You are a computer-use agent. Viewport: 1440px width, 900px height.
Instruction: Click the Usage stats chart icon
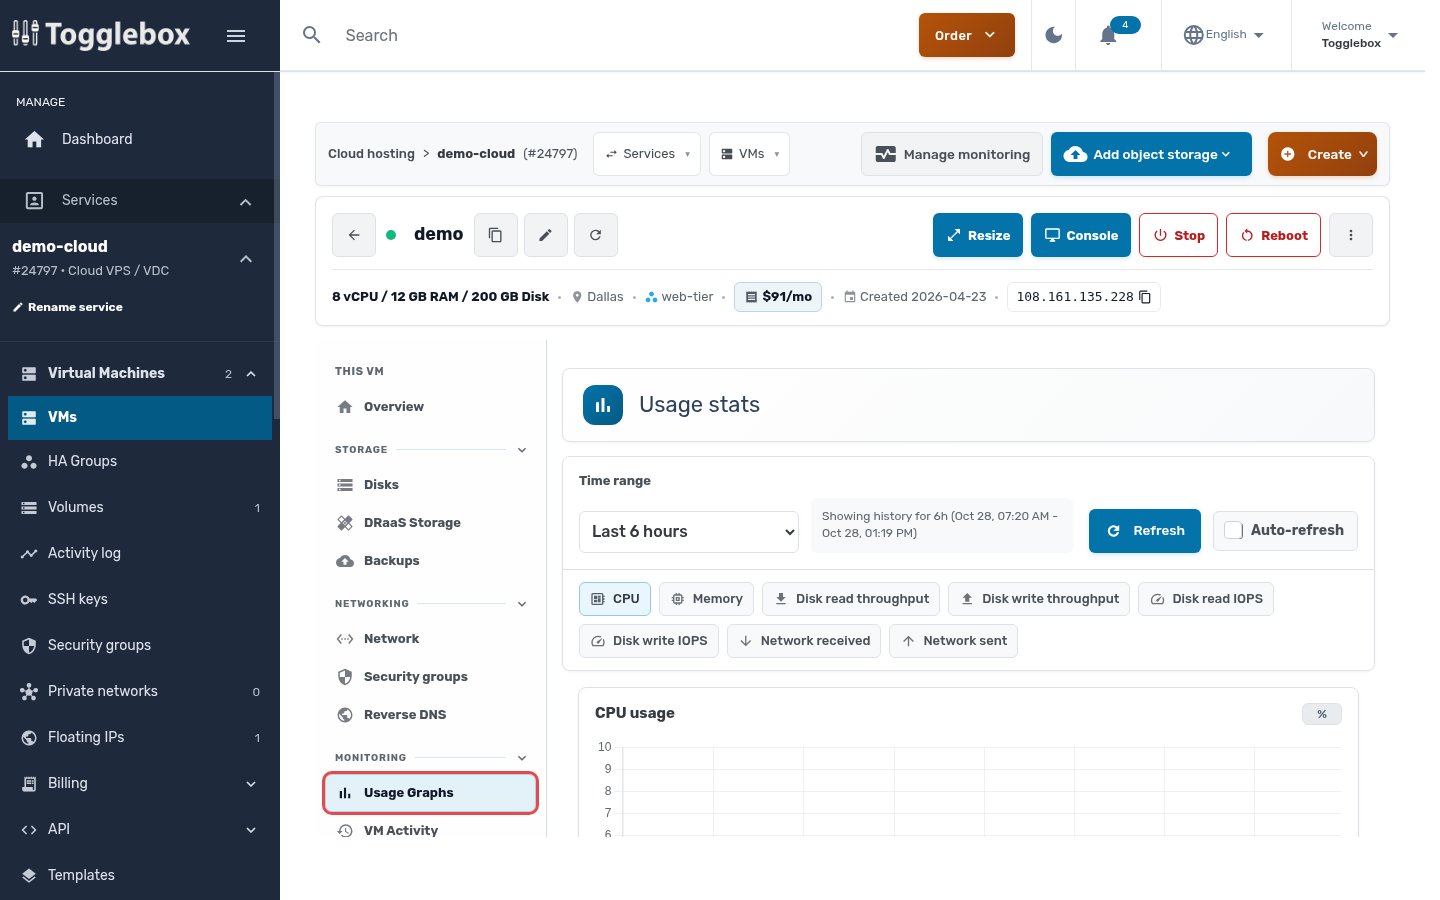click(603, 405)
